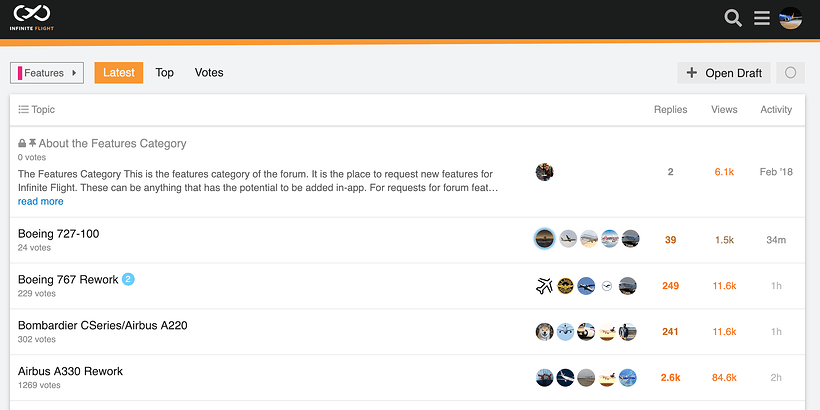Open the hamburger menu icon
The image size is (820, 410).
point(762,18)
